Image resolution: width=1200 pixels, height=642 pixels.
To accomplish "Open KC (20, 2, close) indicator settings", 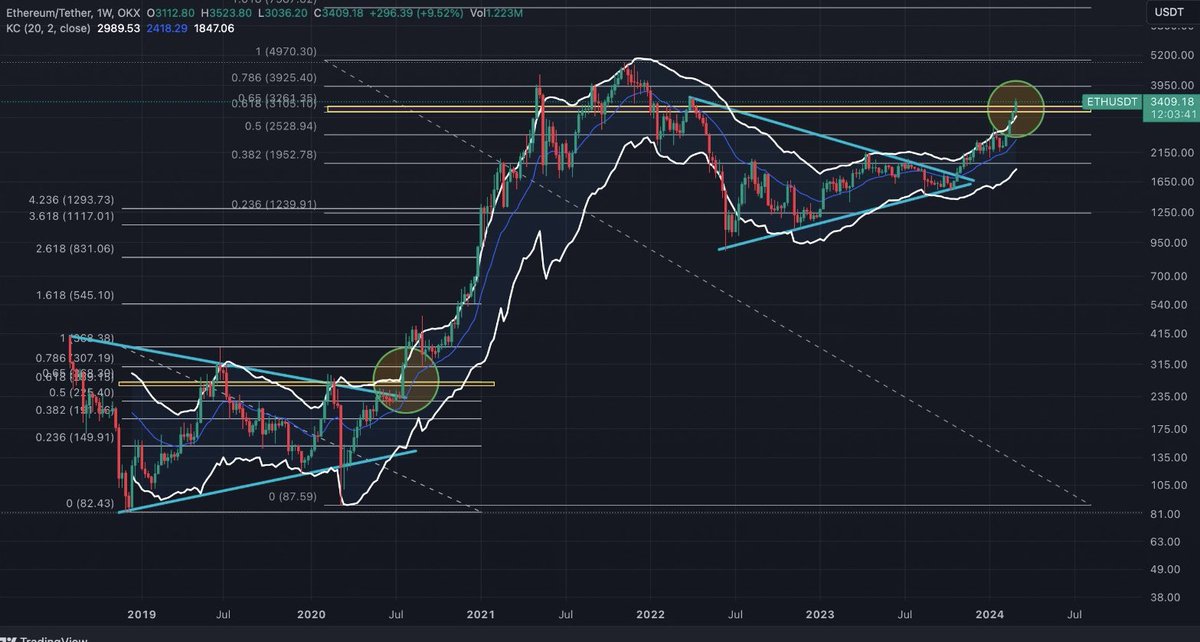I will pos(47,29).
